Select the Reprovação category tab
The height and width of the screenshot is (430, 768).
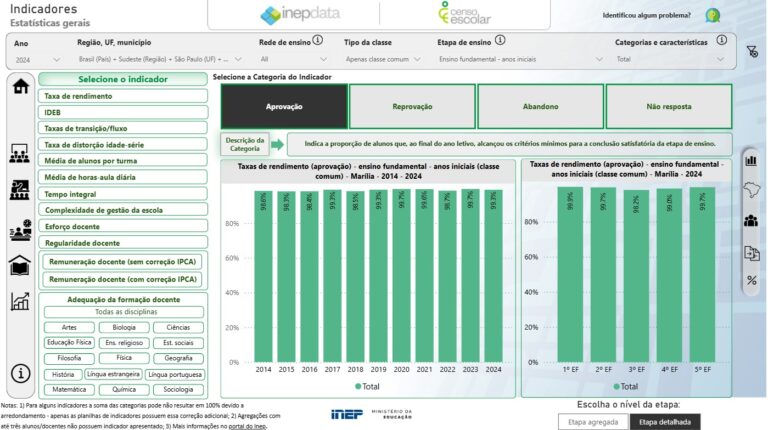[412, 106]
